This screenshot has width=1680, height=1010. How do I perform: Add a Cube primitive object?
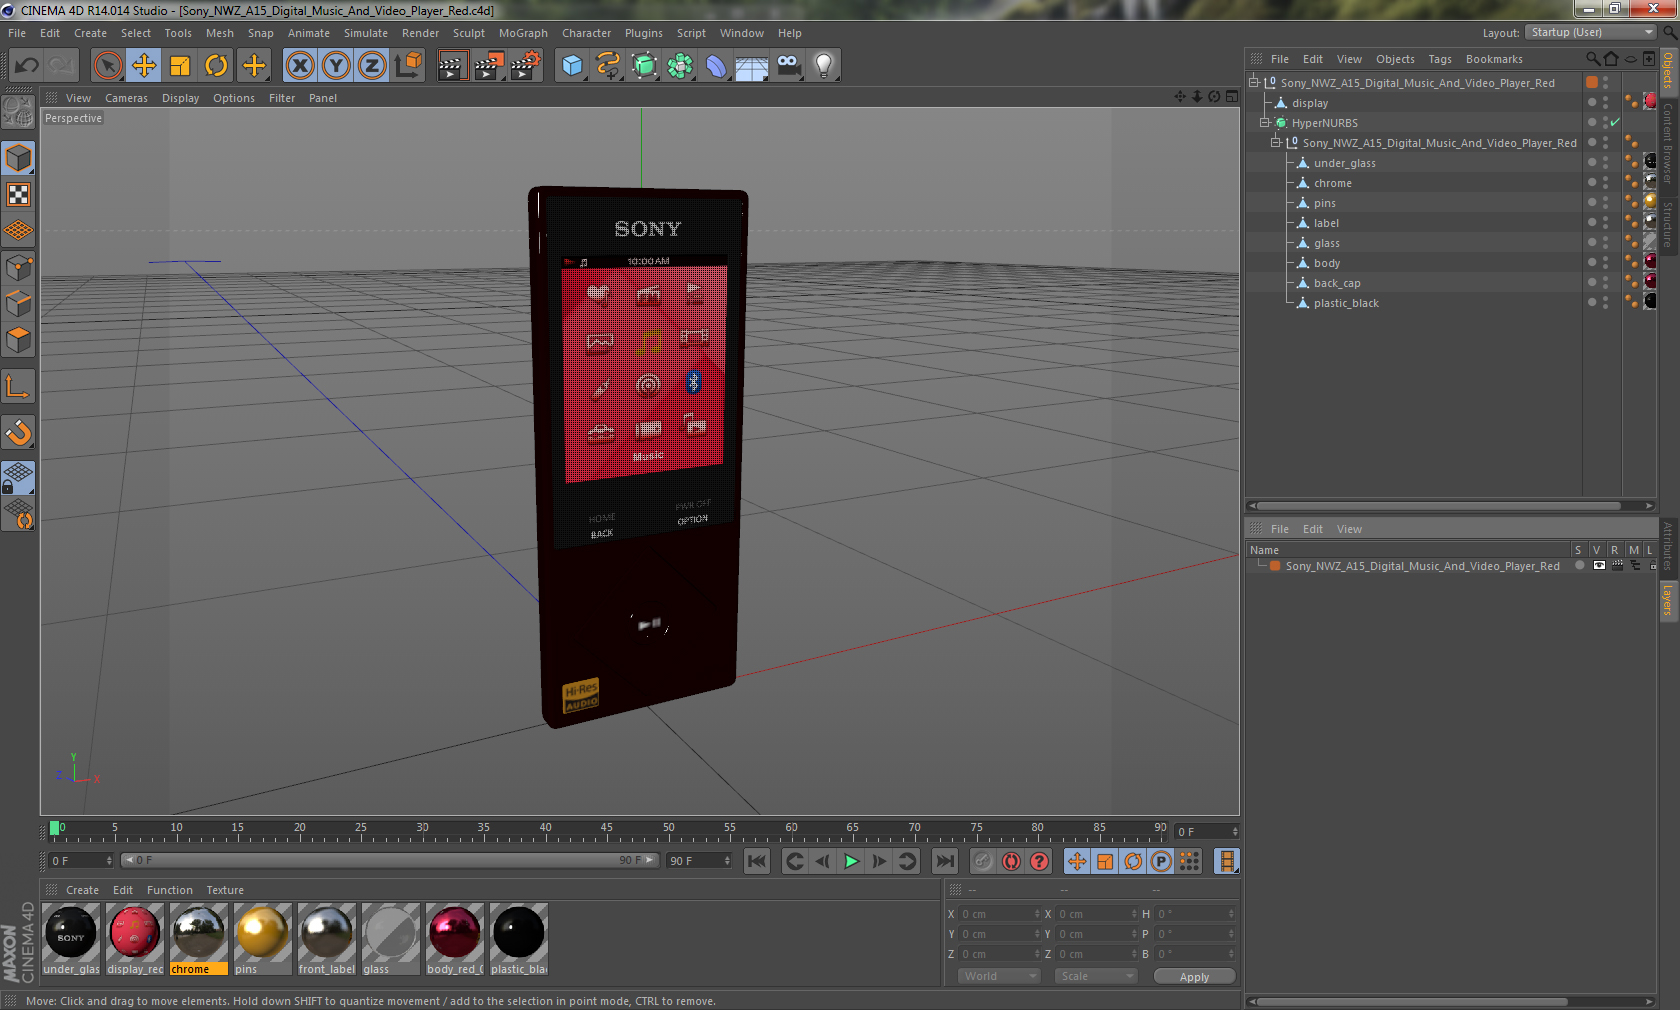(572, 66)
